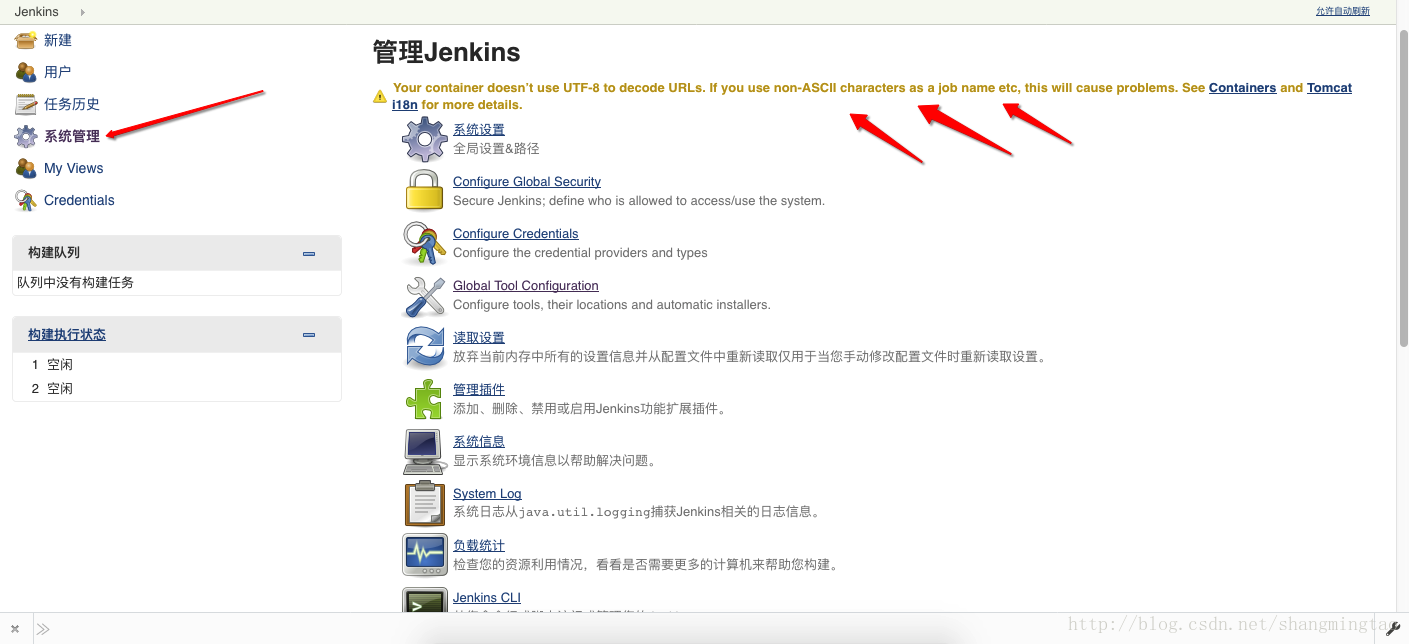Click the Configure Credentials keys icon

pyautogui.click(x=424, y=243)
